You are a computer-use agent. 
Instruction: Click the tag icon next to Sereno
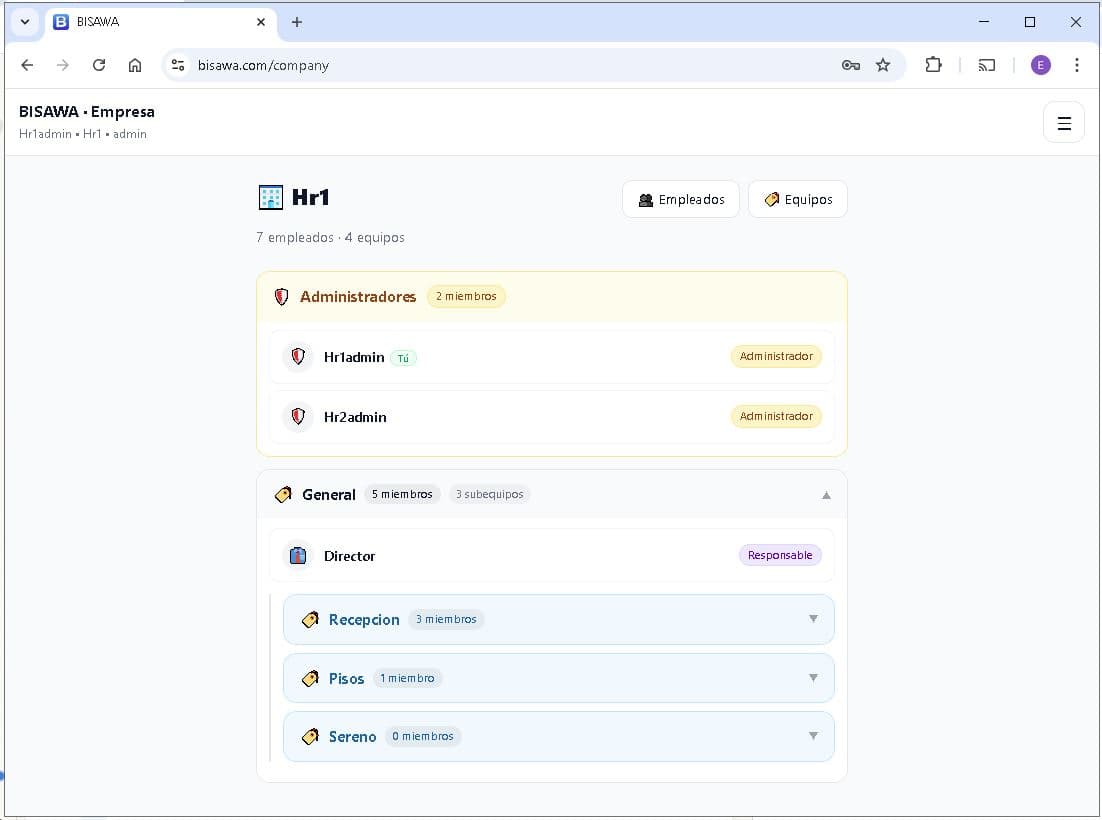click(x=310, y=736)
